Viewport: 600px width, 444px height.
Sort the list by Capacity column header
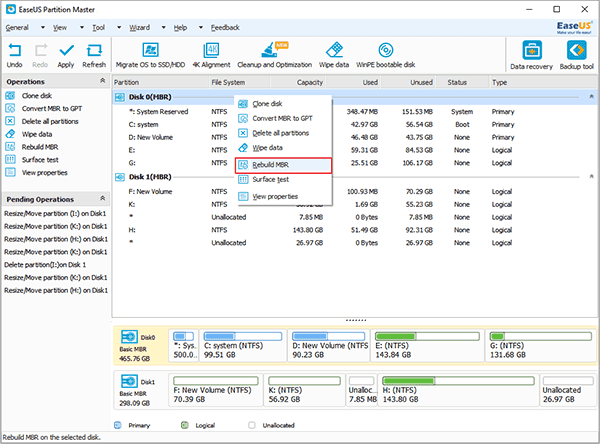coord(310,82)
